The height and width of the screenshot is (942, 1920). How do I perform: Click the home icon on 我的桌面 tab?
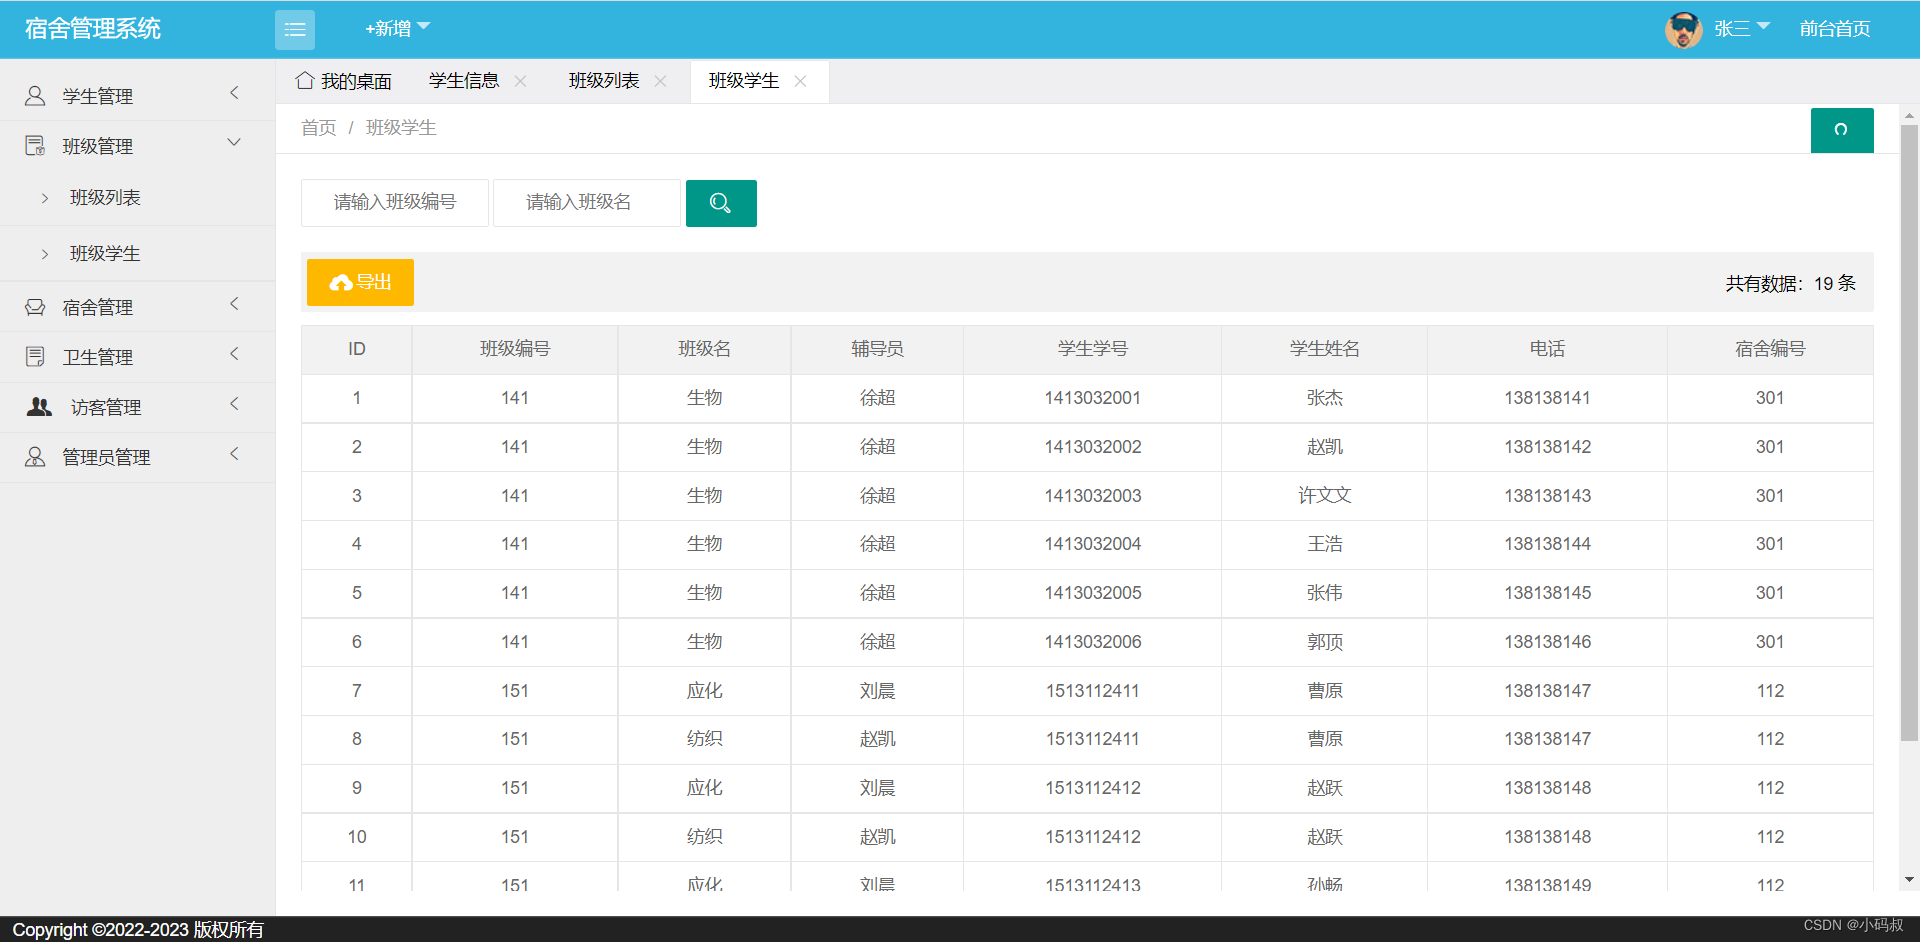(x=305, y=80)
